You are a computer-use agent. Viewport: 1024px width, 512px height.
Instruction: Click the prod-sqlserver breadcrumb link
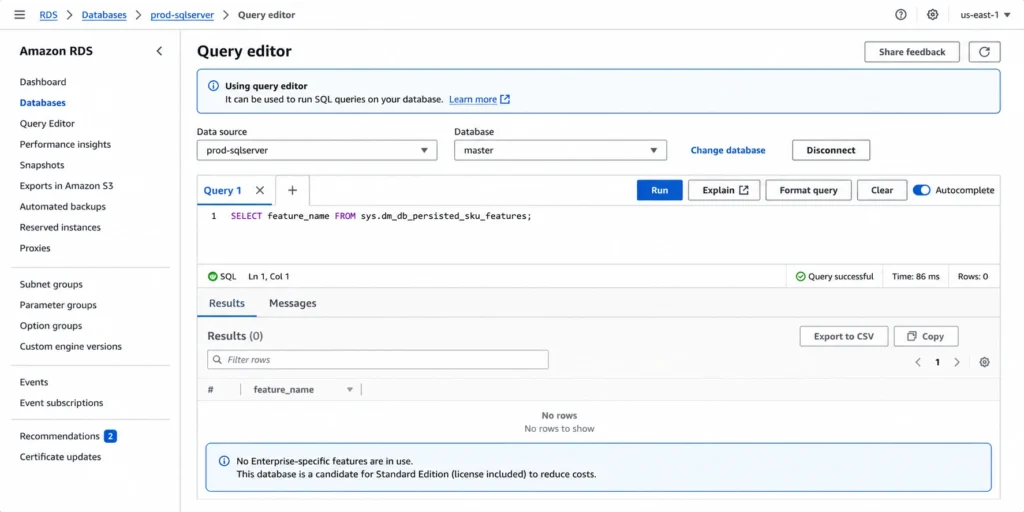point(182,14)
